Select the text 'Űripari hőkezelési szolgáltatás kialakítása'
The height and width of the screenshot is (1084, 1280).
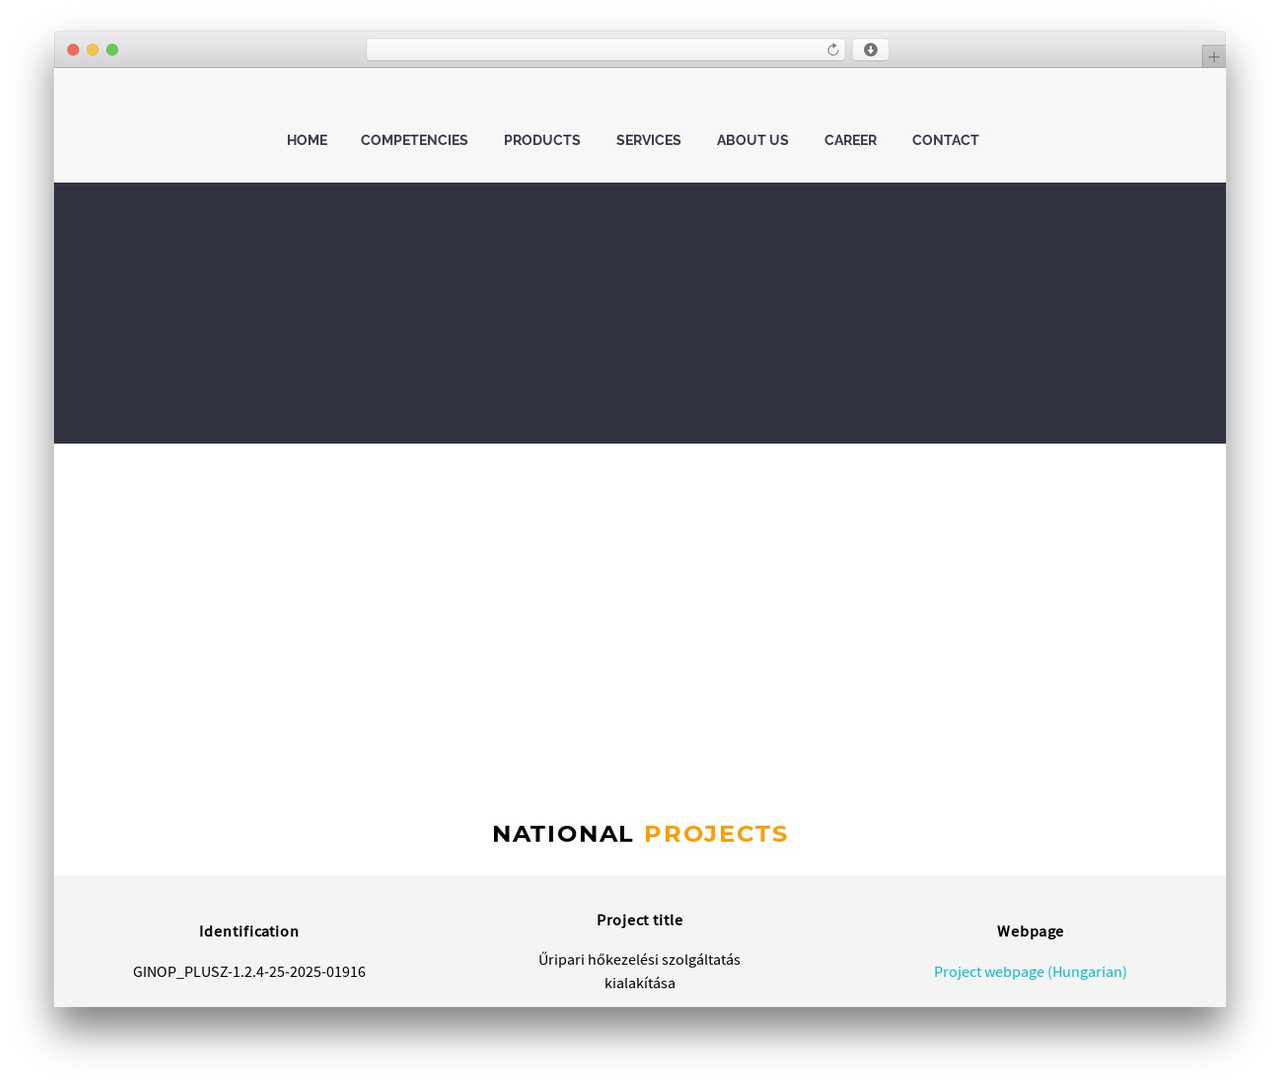tap(640, 971)
